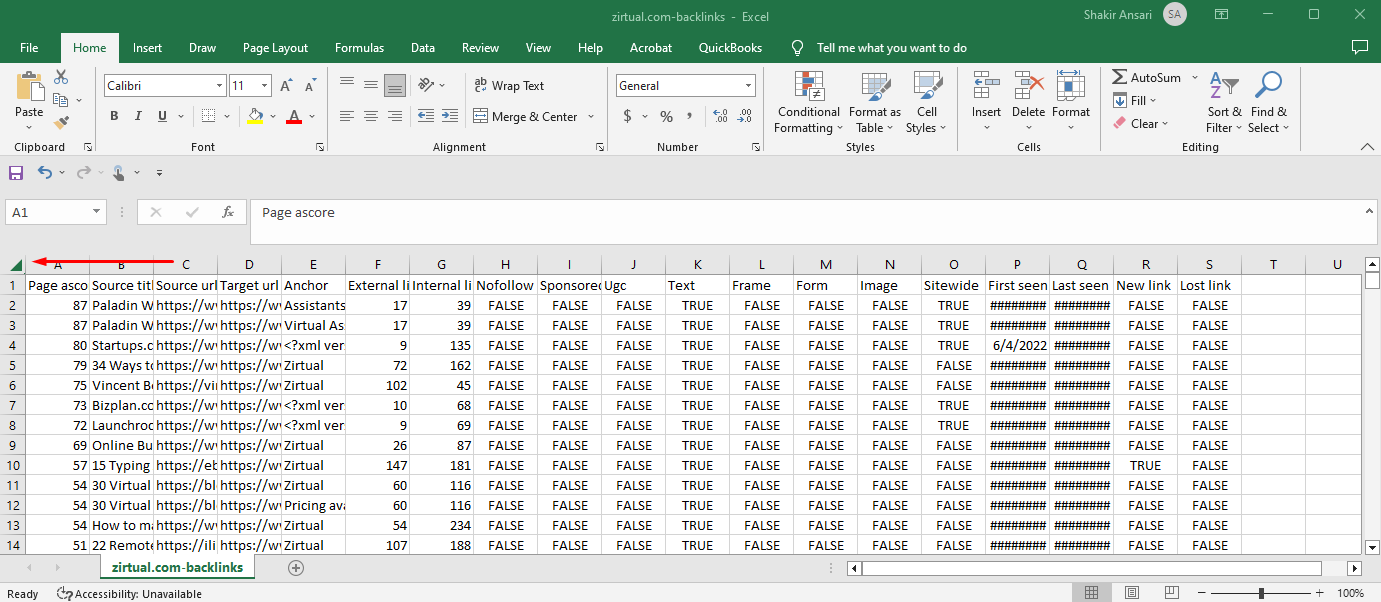The width and height of the screenshot is (1381, 602).
Task: Decrease font size with the small A icon
Action: tap(309, 86)
